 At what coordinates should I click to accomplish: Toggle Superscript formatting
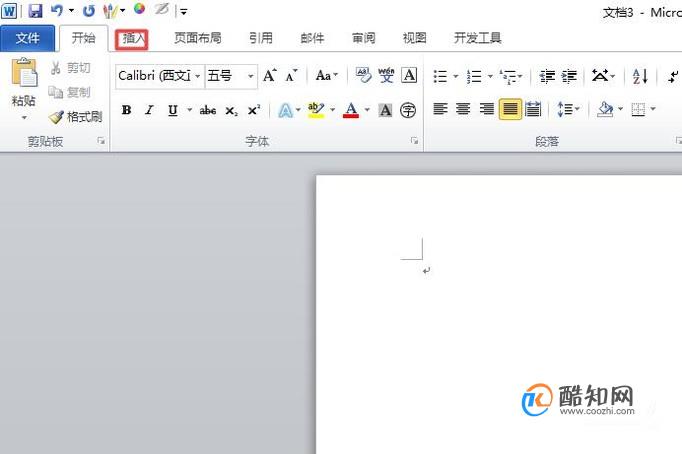point(254,110)
